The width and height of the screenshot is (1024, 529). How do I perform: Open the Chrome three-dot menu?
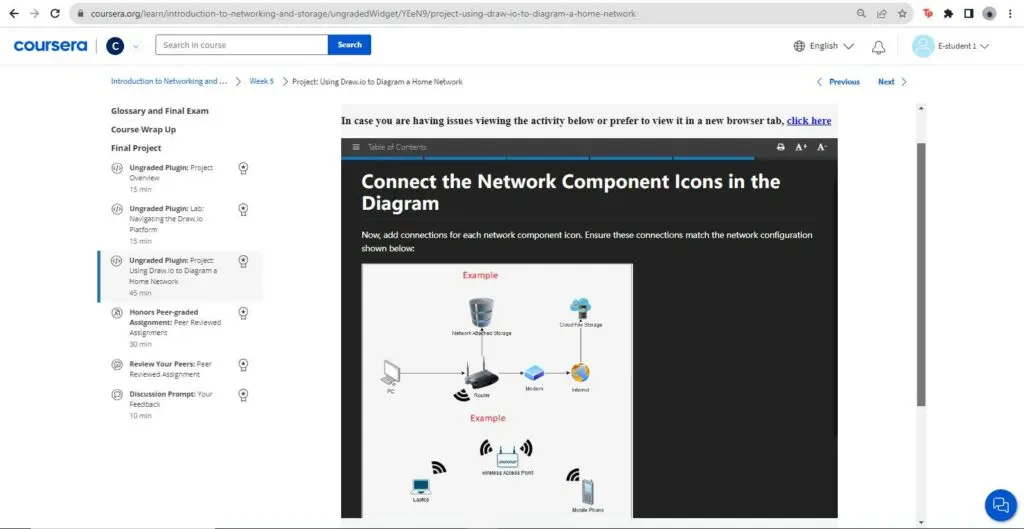pyautogui.click(x=1010, y=13)
